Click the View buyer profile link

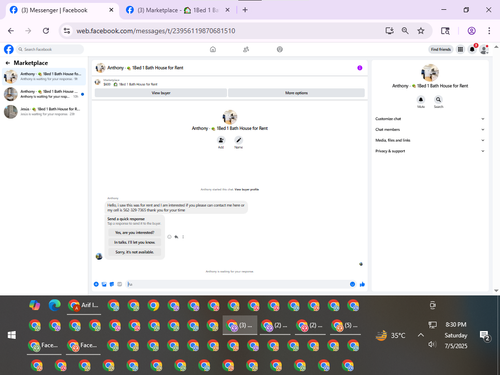click(247, 189)
